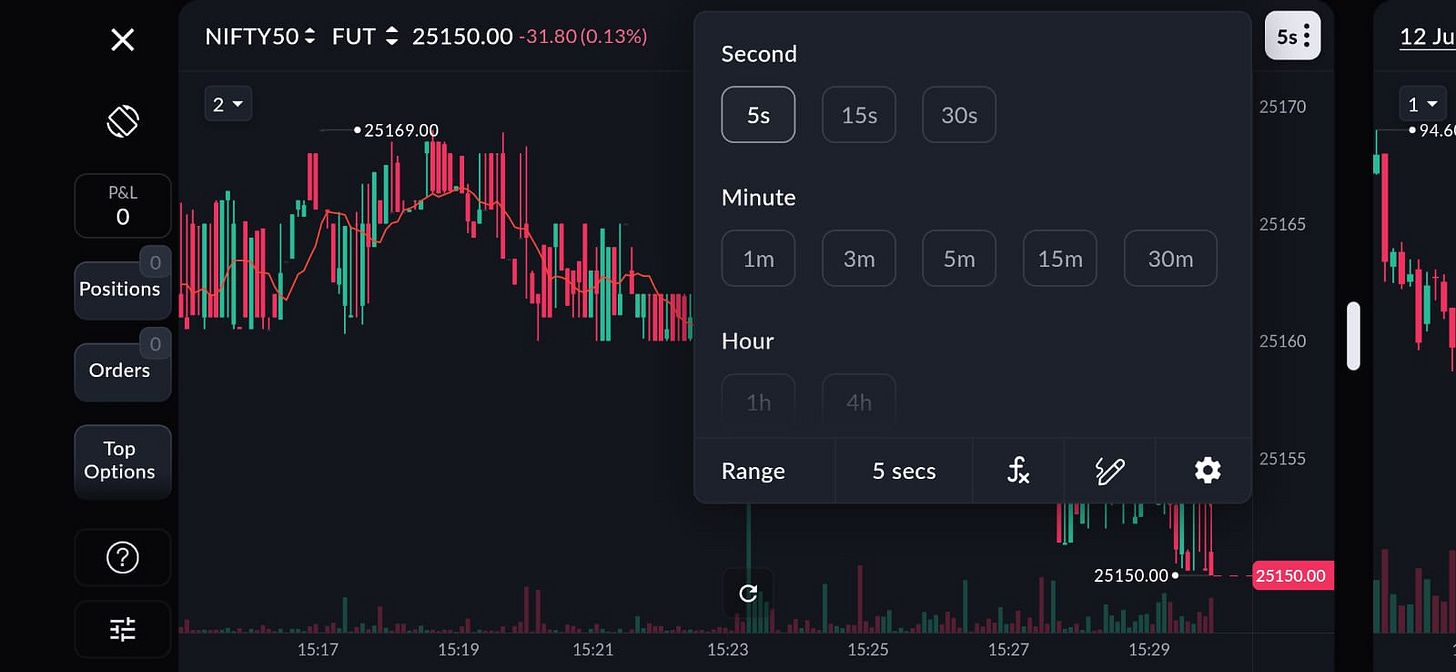This screenshot has height=672, width=1456.
Task: Expand the NIFTY50 symbol selector
Action: (260, 37)
